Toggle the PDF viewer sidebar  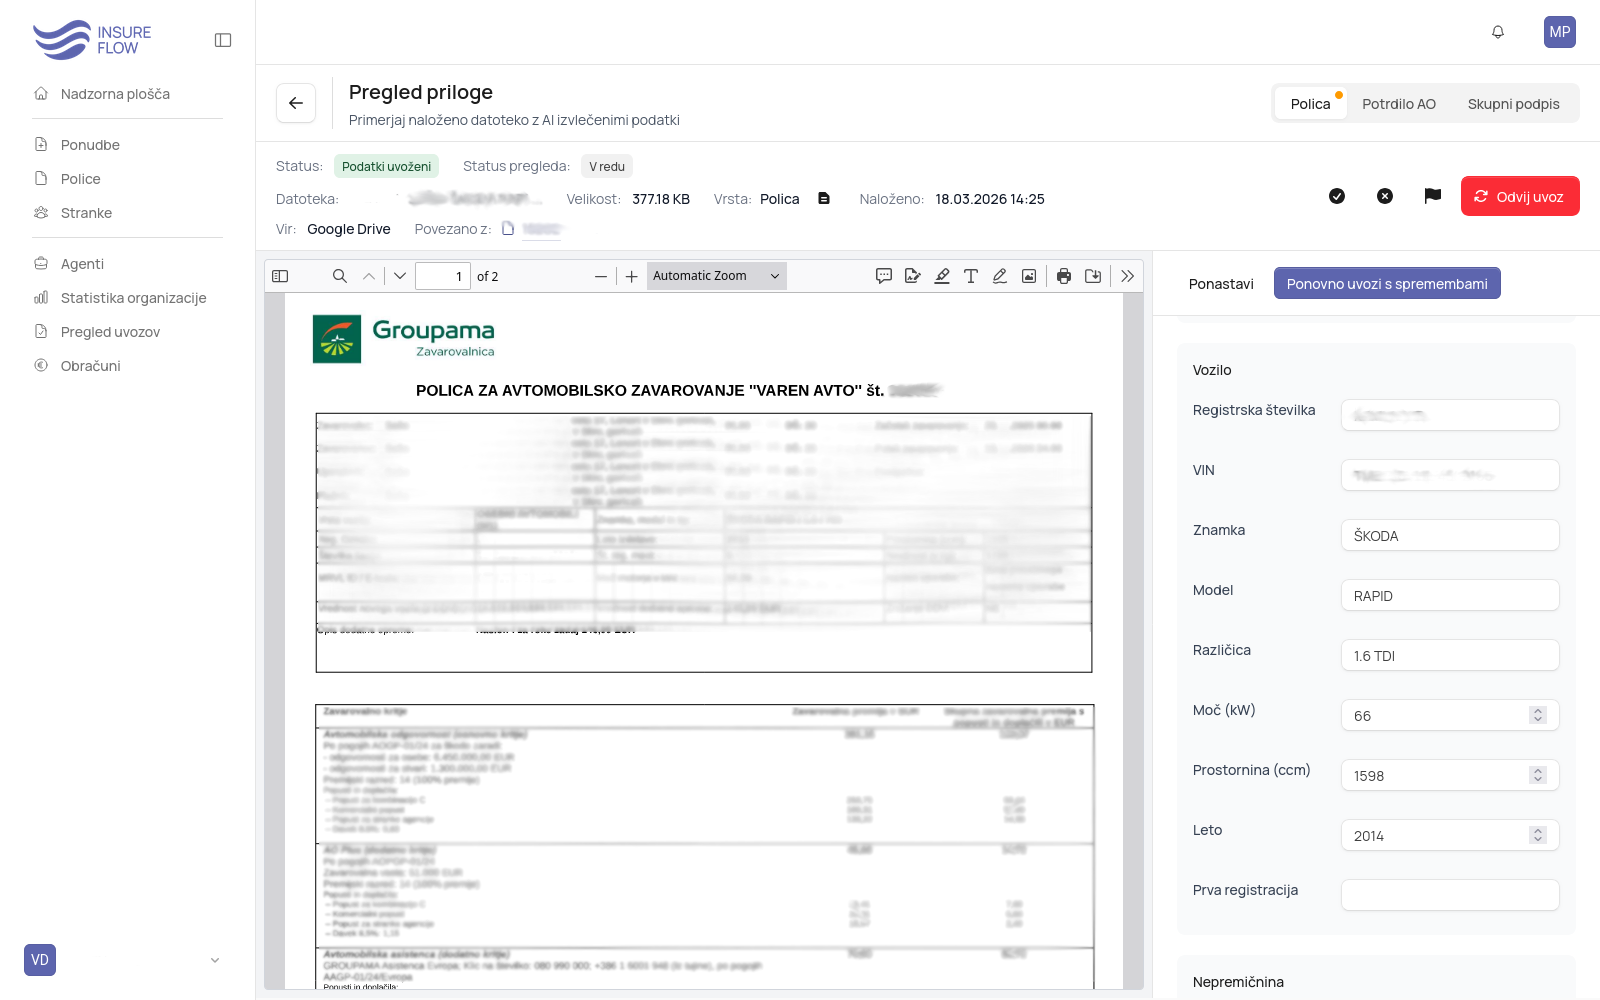(x=281, y=276)
